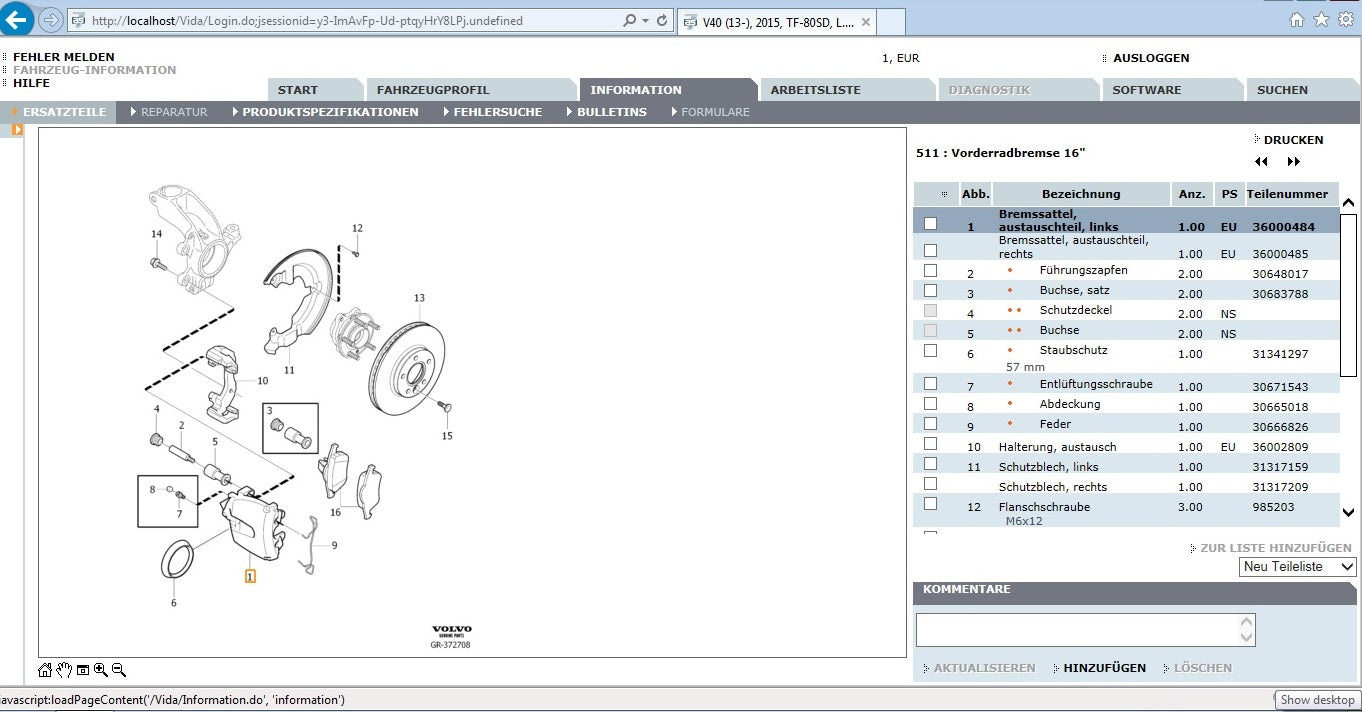Reset diagram view with the home icon

(x=45, y=670)
